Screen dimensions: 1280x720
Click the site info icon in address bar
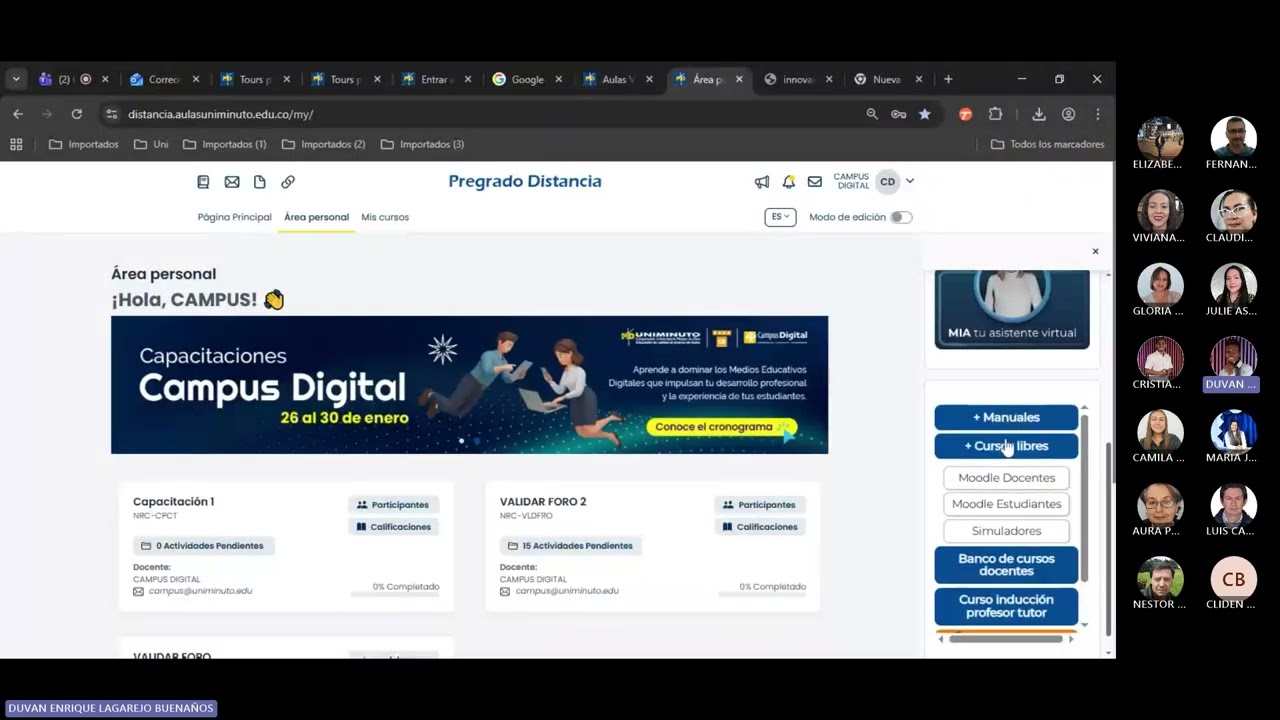point(111,114)
